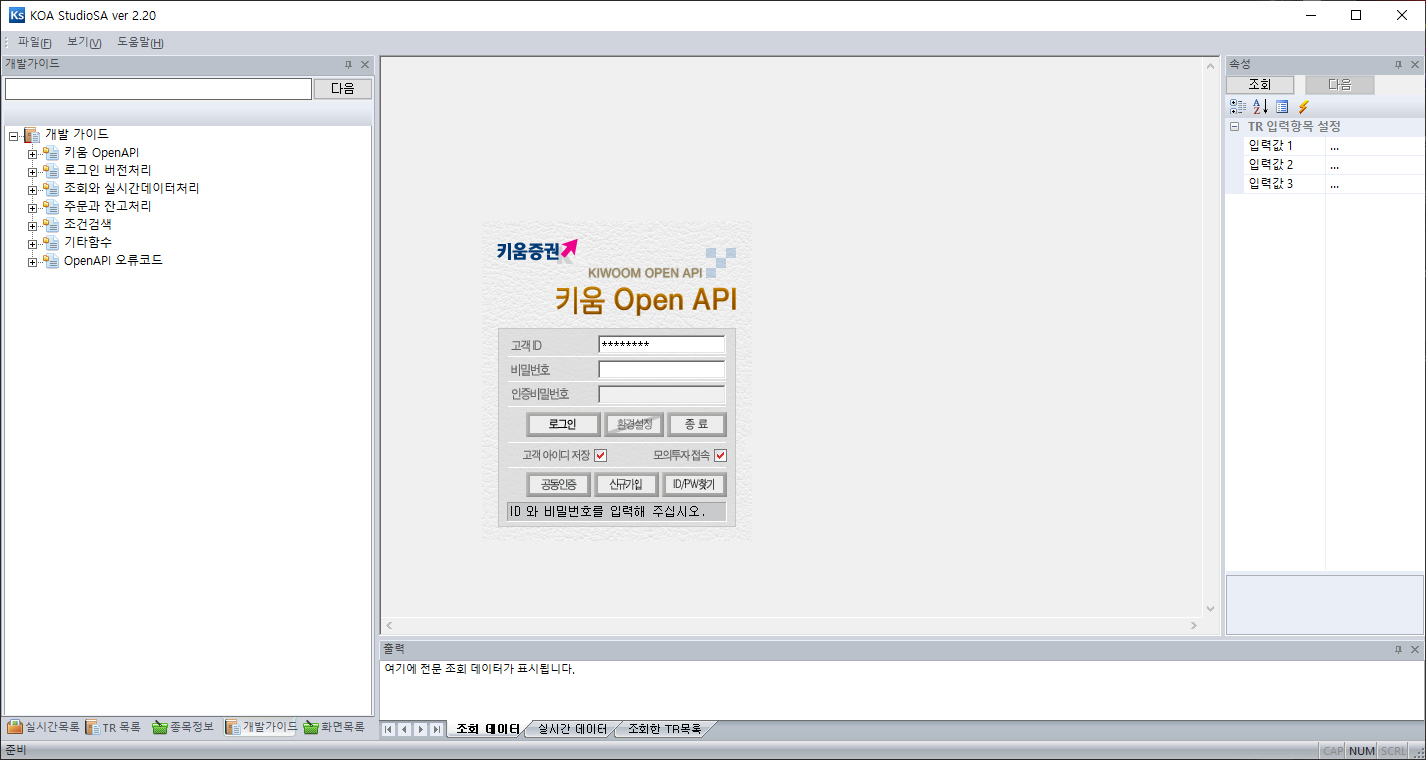Switch to 실시간 데이터 tab
Viewport: 1426px width, 760px height.
pos(572,729)
